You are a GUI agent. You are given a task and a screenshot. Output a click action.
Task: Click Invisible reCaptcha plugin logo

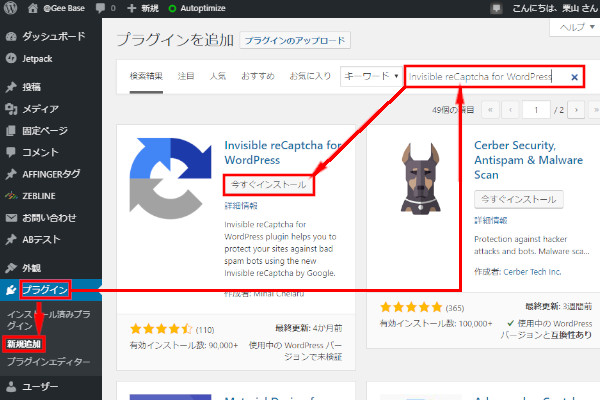(x=170, y=178)
